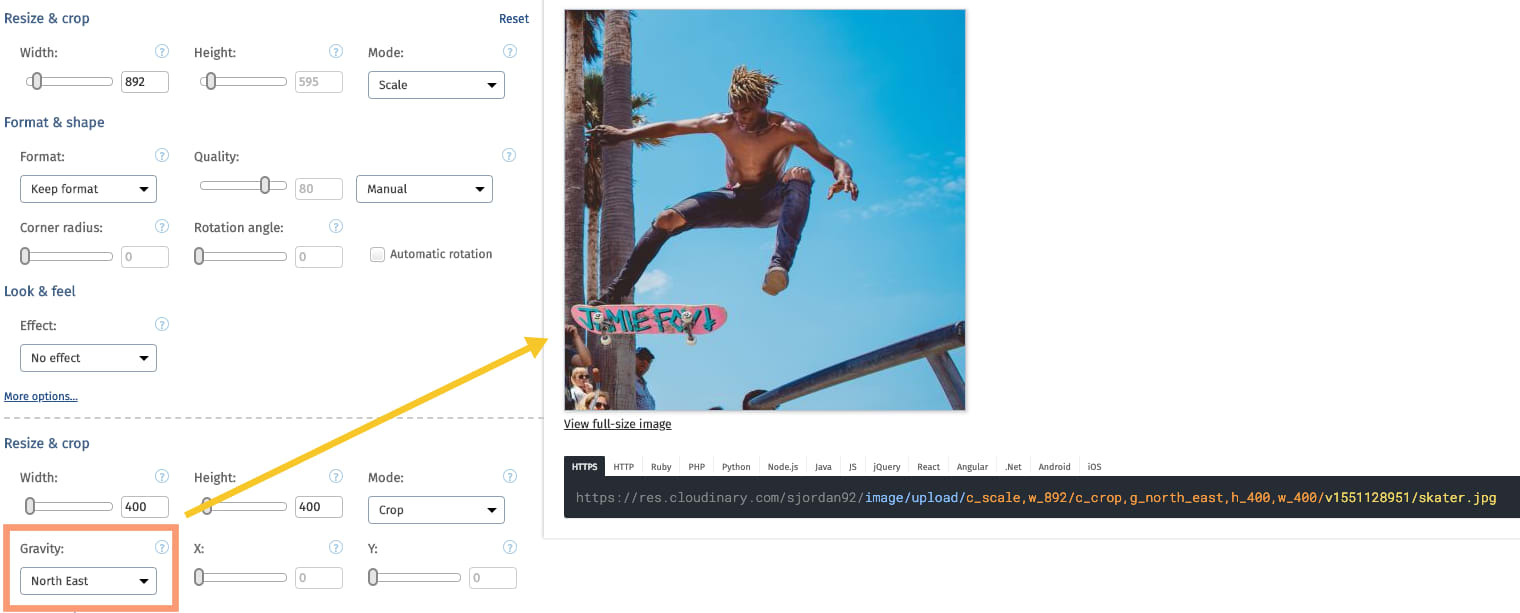Open the Gravity dropdown showing North East

click(88, 581)
